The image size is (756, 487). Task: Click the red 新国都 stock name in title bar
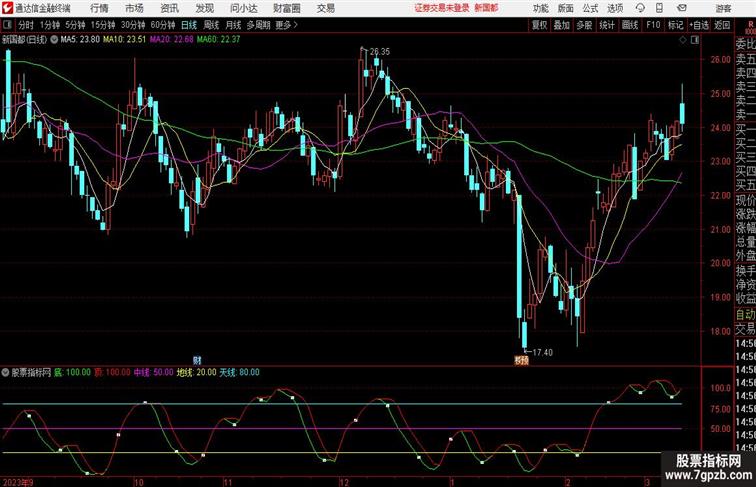(x=486, y=8)
